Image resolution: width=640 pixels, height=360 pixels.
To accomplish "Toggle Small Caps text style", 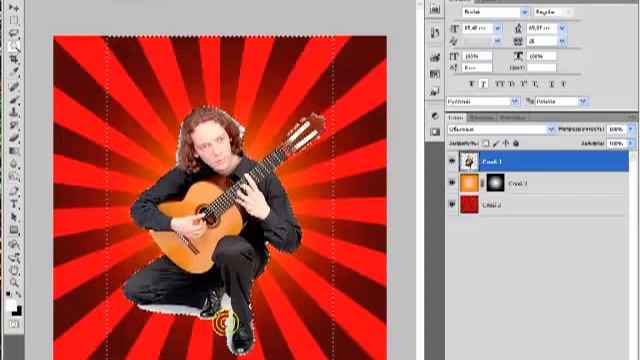I will [x=512, y=84].
